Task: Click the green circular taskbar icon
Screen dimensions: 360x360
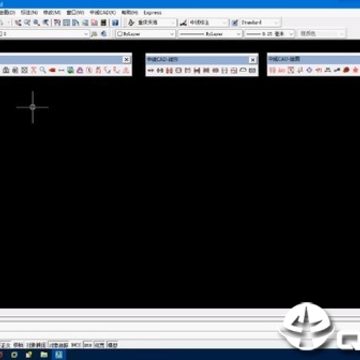Action: [x=15, y=354]
